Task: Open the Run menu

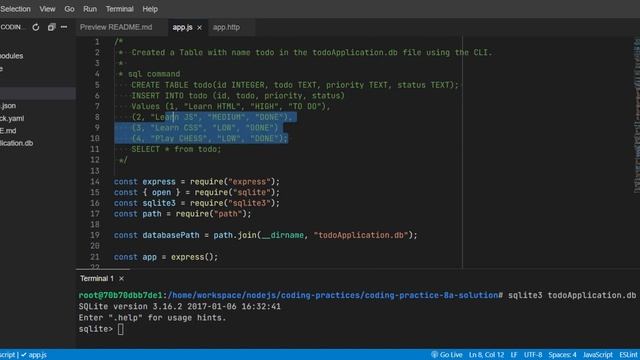Action: click(x=90, y=9)
